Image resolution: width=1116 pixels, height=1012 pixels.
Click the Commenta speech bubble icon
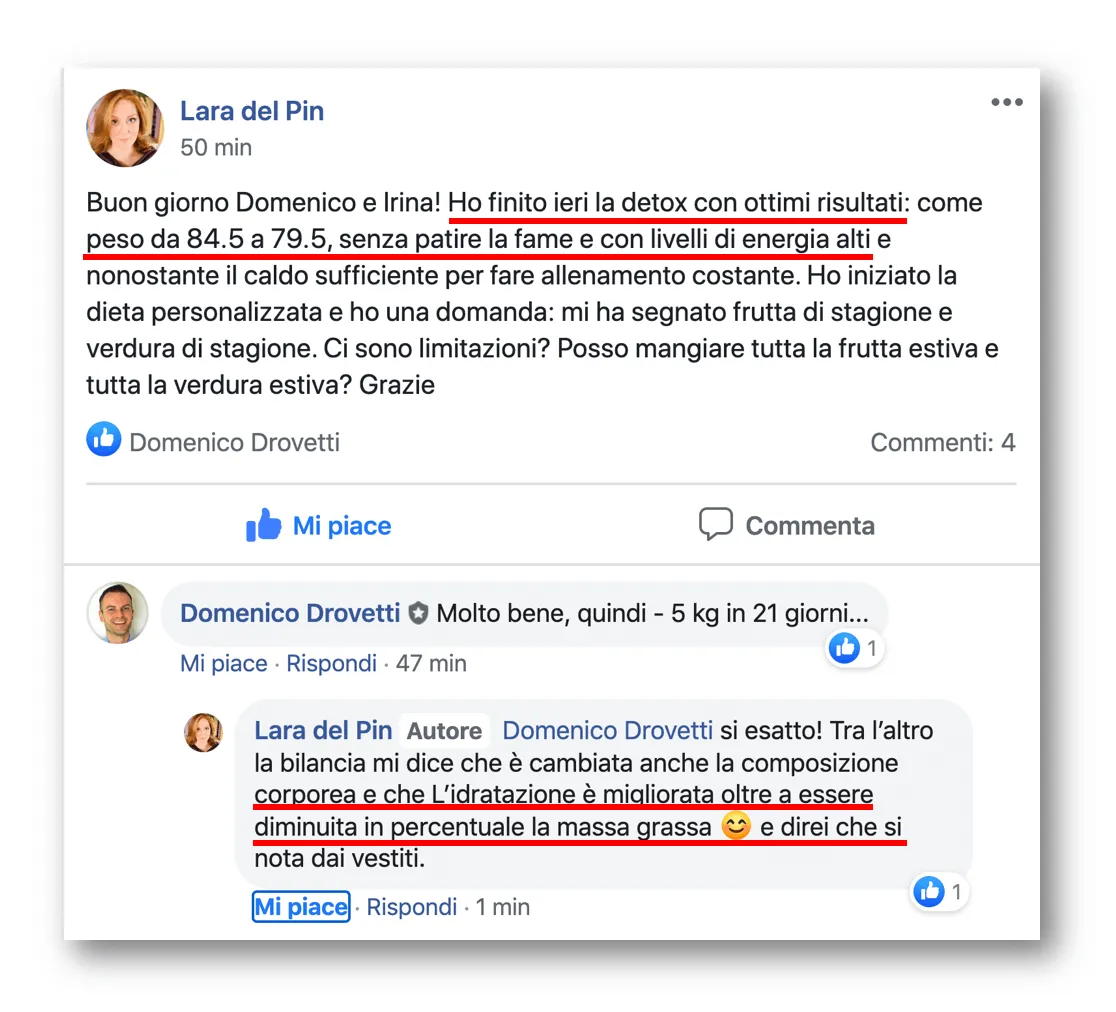[x=715, y=525]
